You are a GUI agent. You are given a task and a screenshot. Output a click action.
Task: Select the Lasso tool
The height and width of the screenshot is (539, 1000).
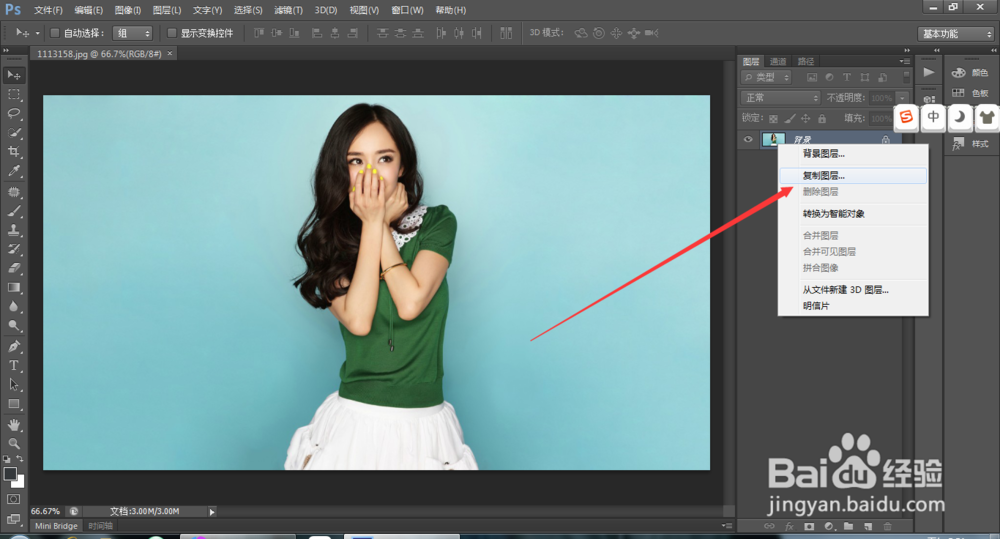coord(13,114)
